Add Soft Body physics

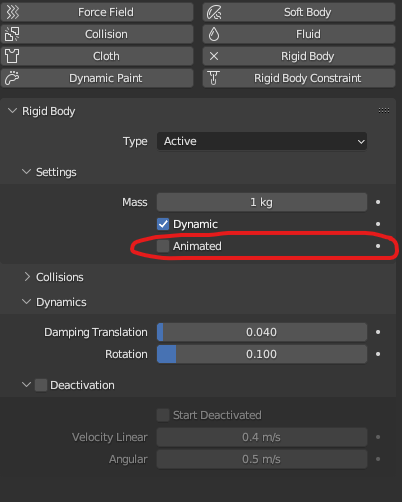pos(299,12)
